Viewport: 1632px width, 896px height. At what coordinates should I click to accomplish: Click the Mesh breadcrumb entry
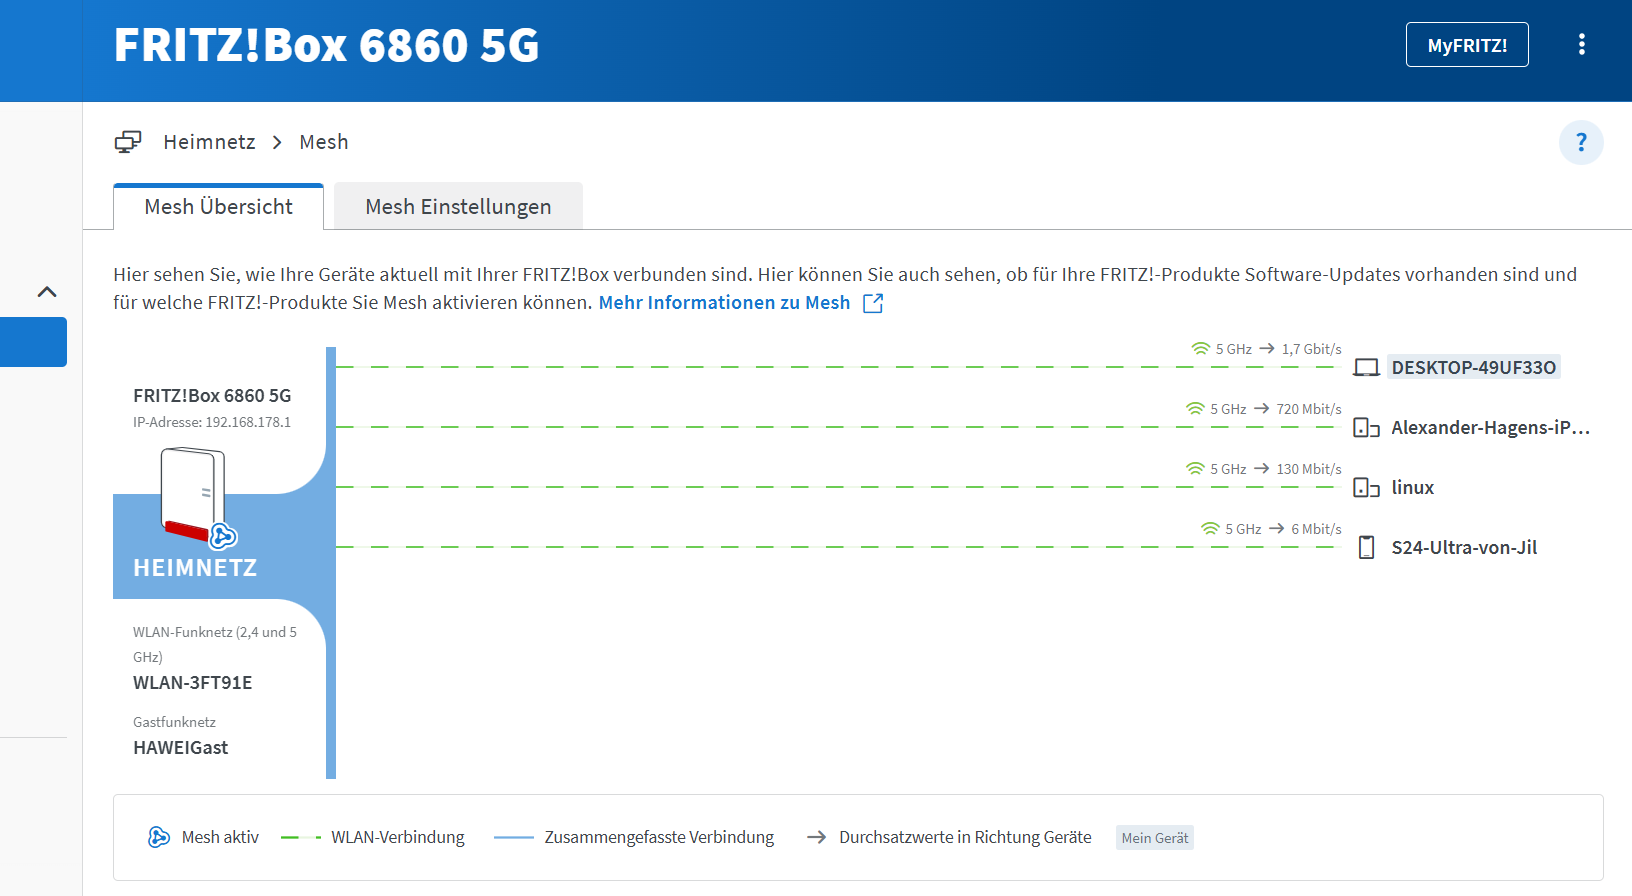pyautogui.click(x=324, y=142)
